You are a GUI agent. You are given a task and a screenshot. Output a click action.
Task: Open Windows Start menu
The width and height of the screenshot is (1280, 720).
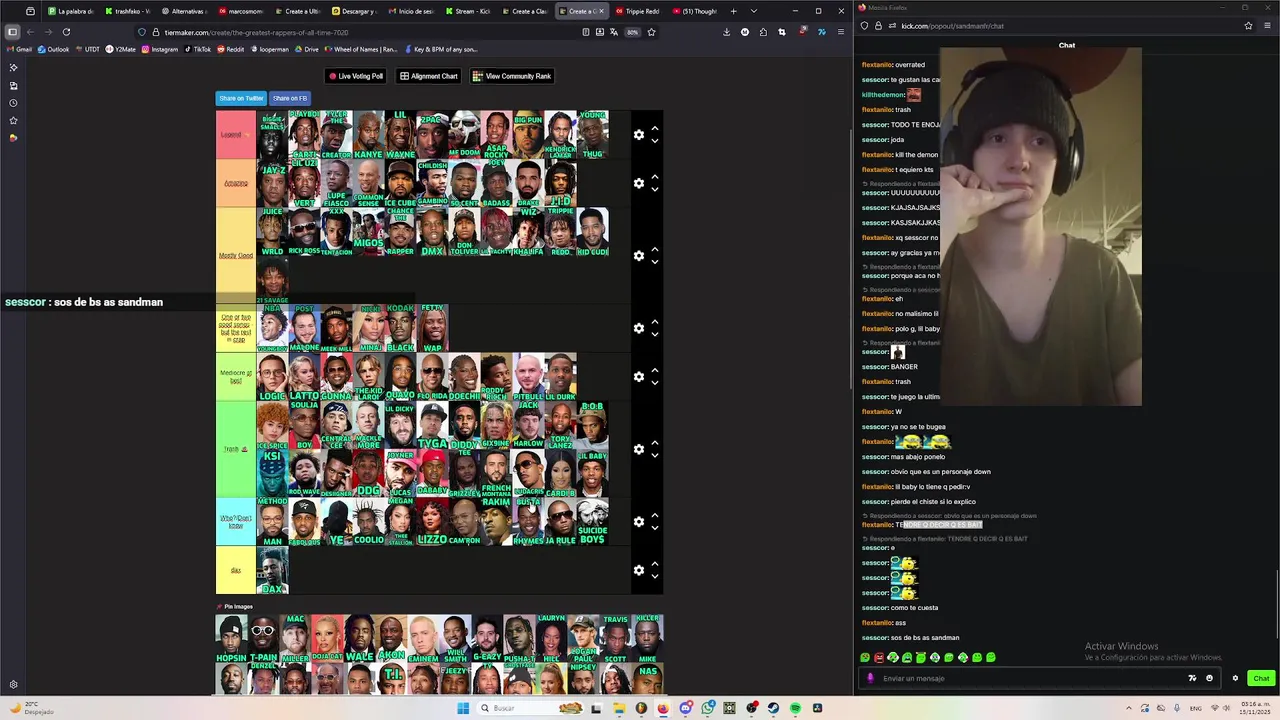tap(463, 708)
